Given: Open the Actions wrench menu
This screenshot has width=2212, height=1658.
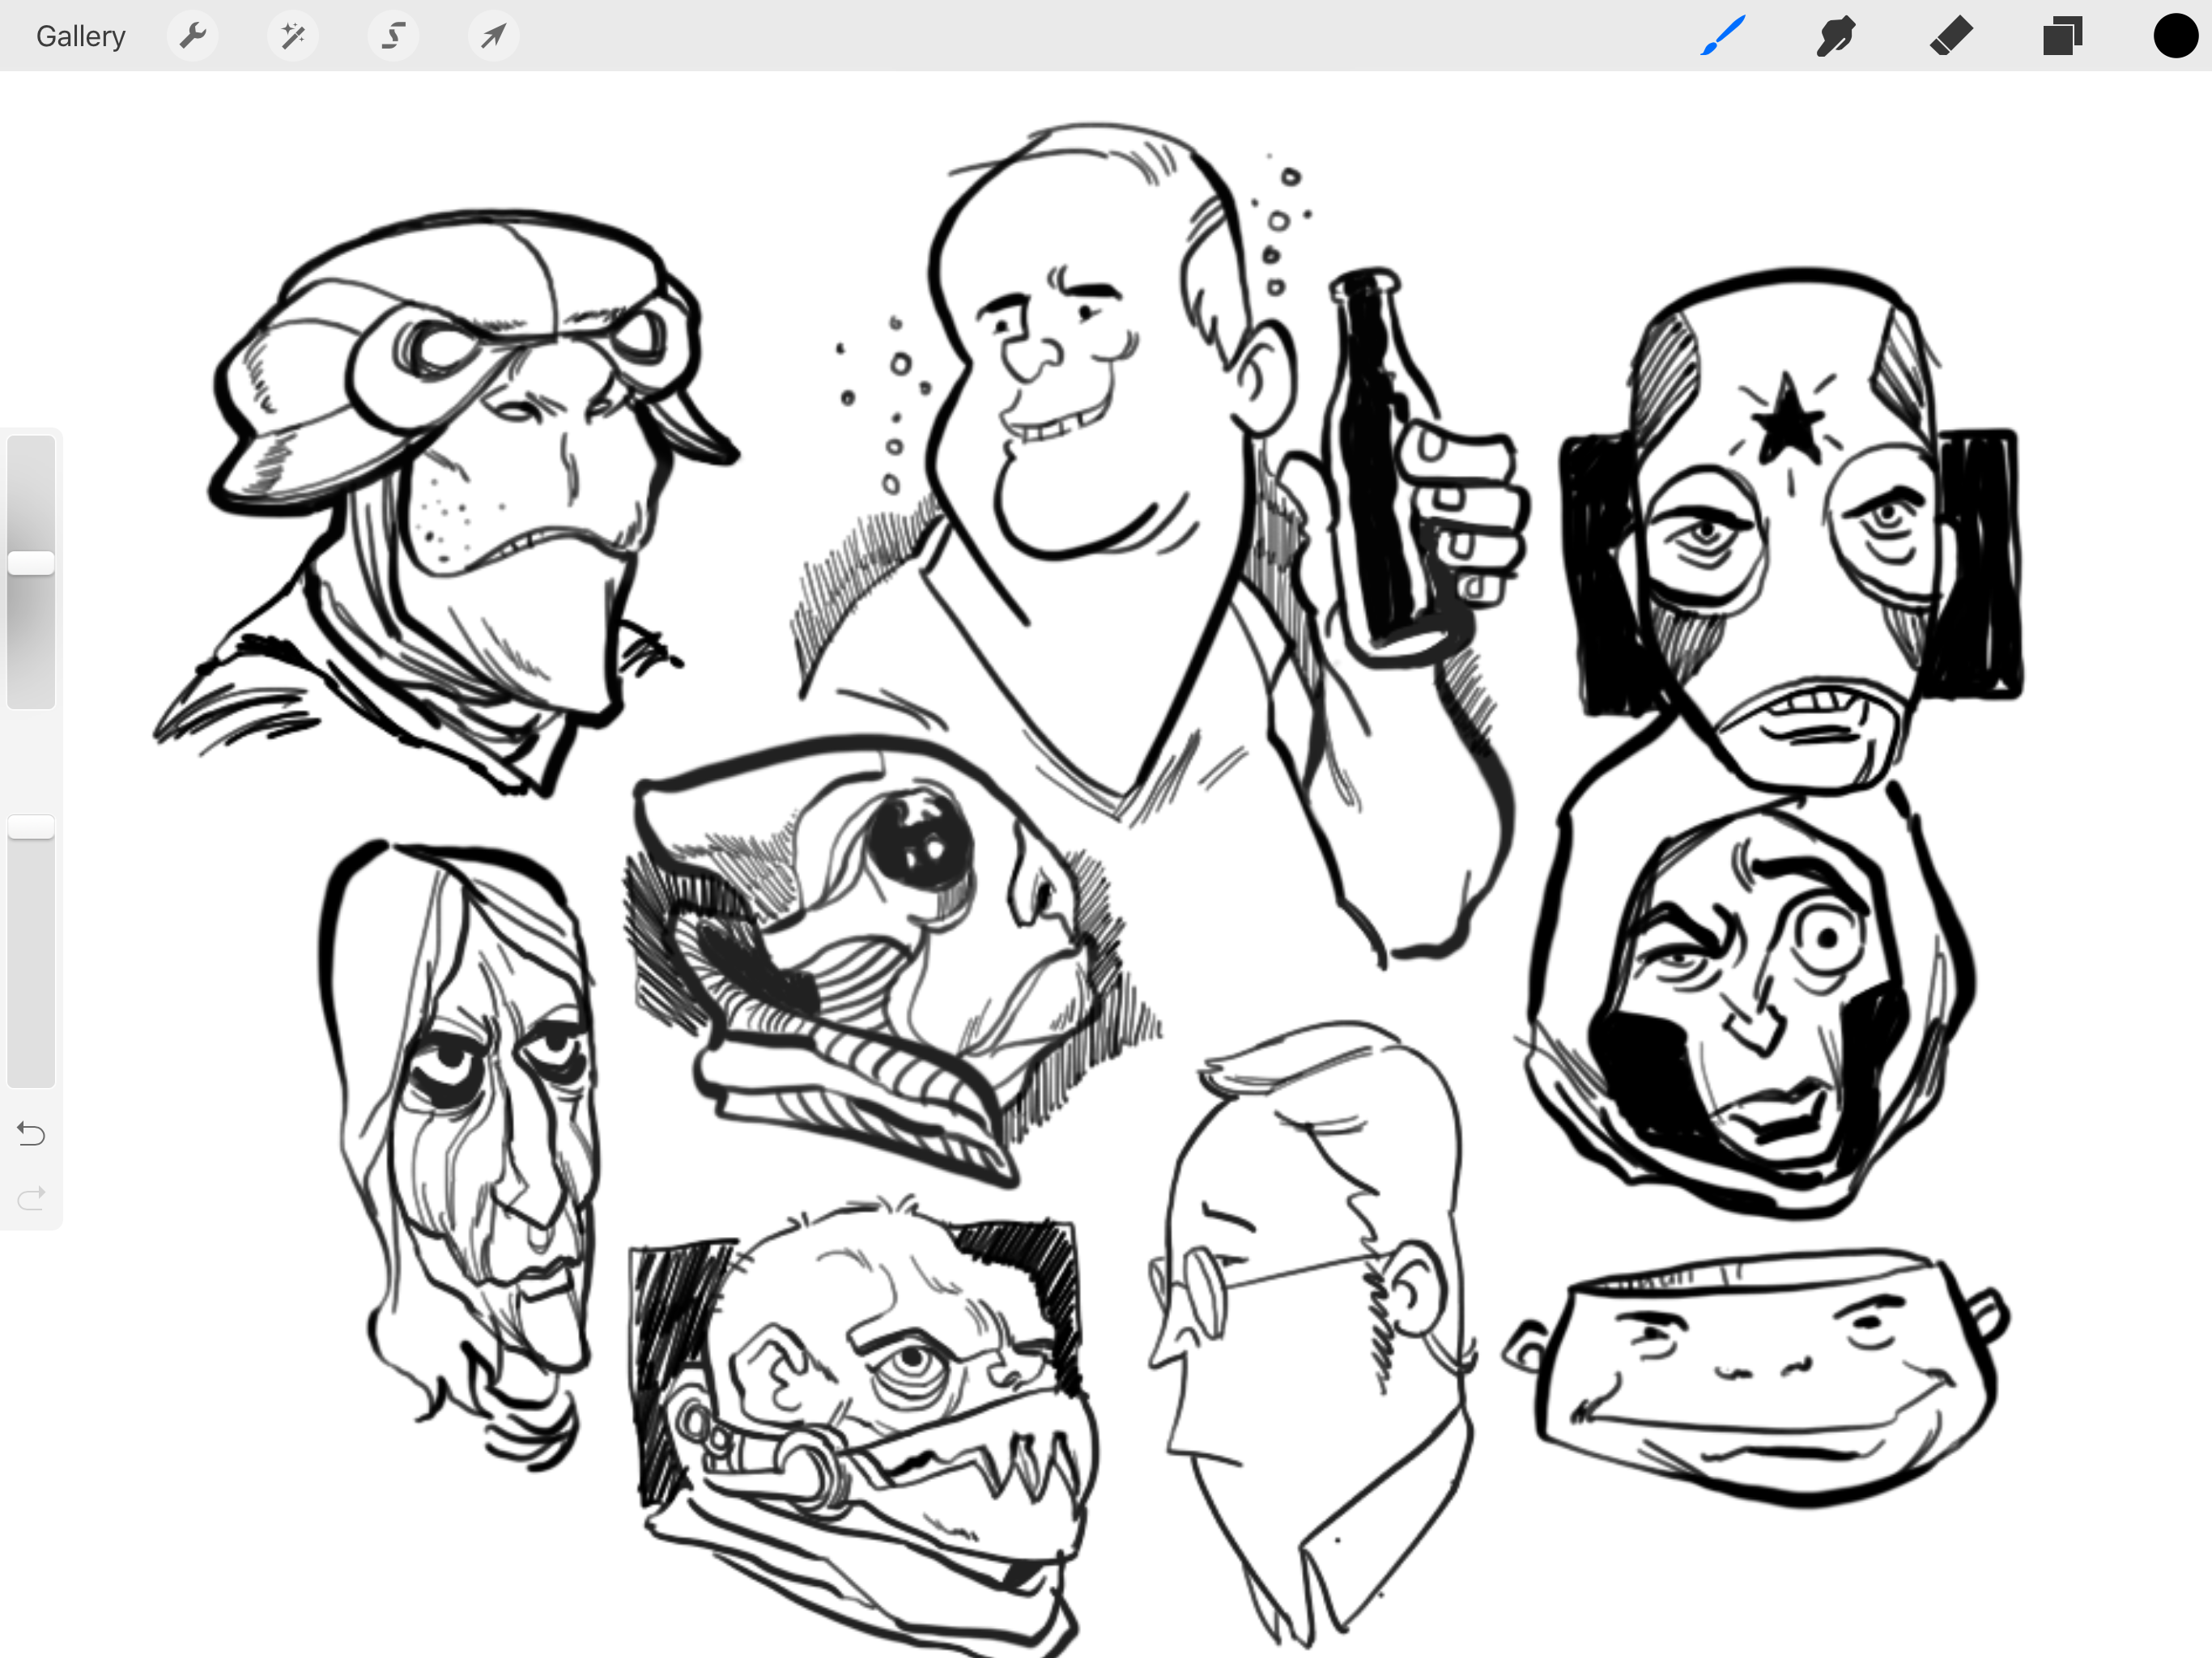Looking at the screenshot, I should click(x=192, y=37).
